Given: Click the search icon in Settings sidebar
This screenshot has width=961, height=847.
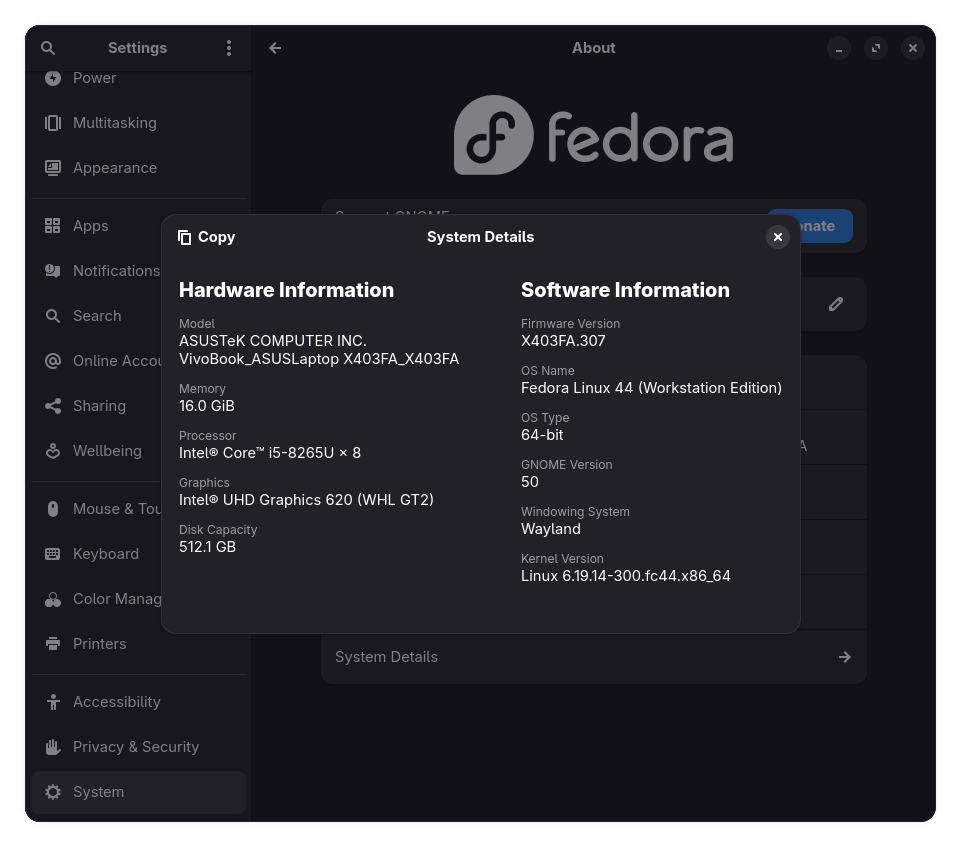Looking at the screenshot, I should (48, 48).
